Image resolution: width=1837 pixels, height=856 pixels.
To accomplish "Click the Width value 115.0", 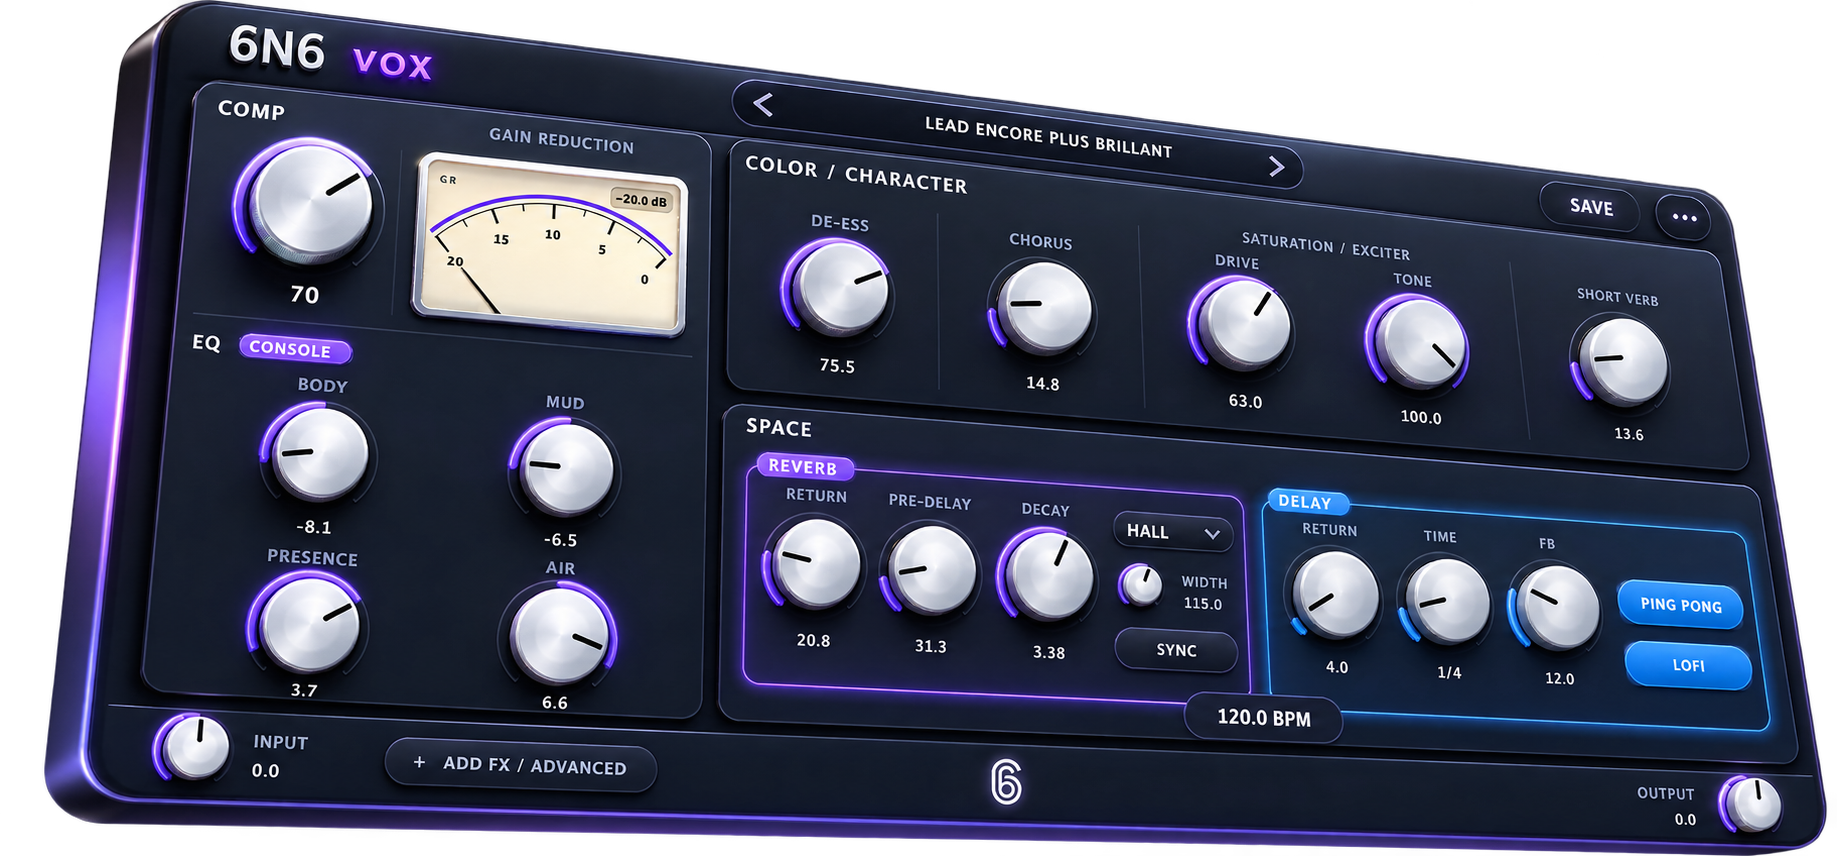I will click(x=1202, y=604).
